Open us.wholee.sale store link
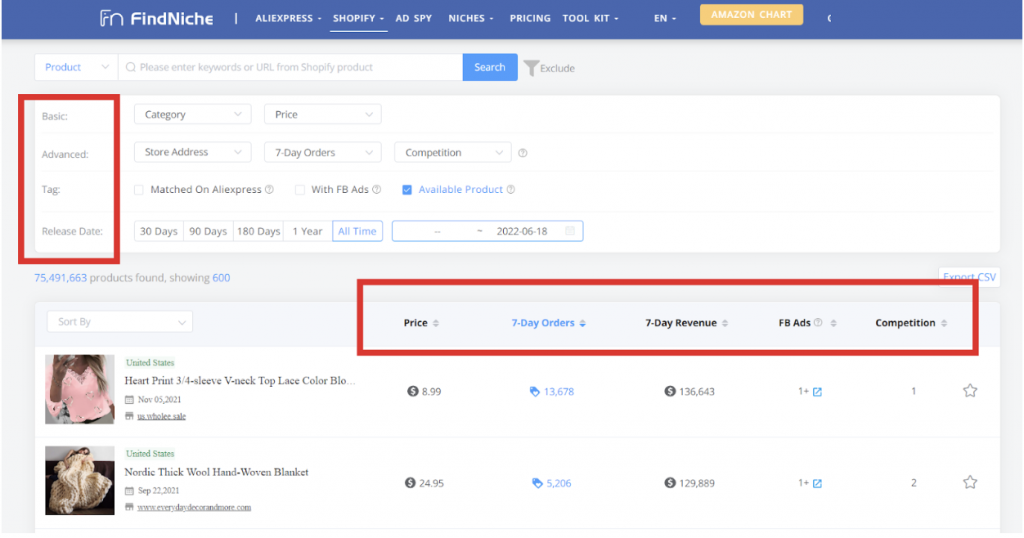1024x538 pixels. point(161,416)
